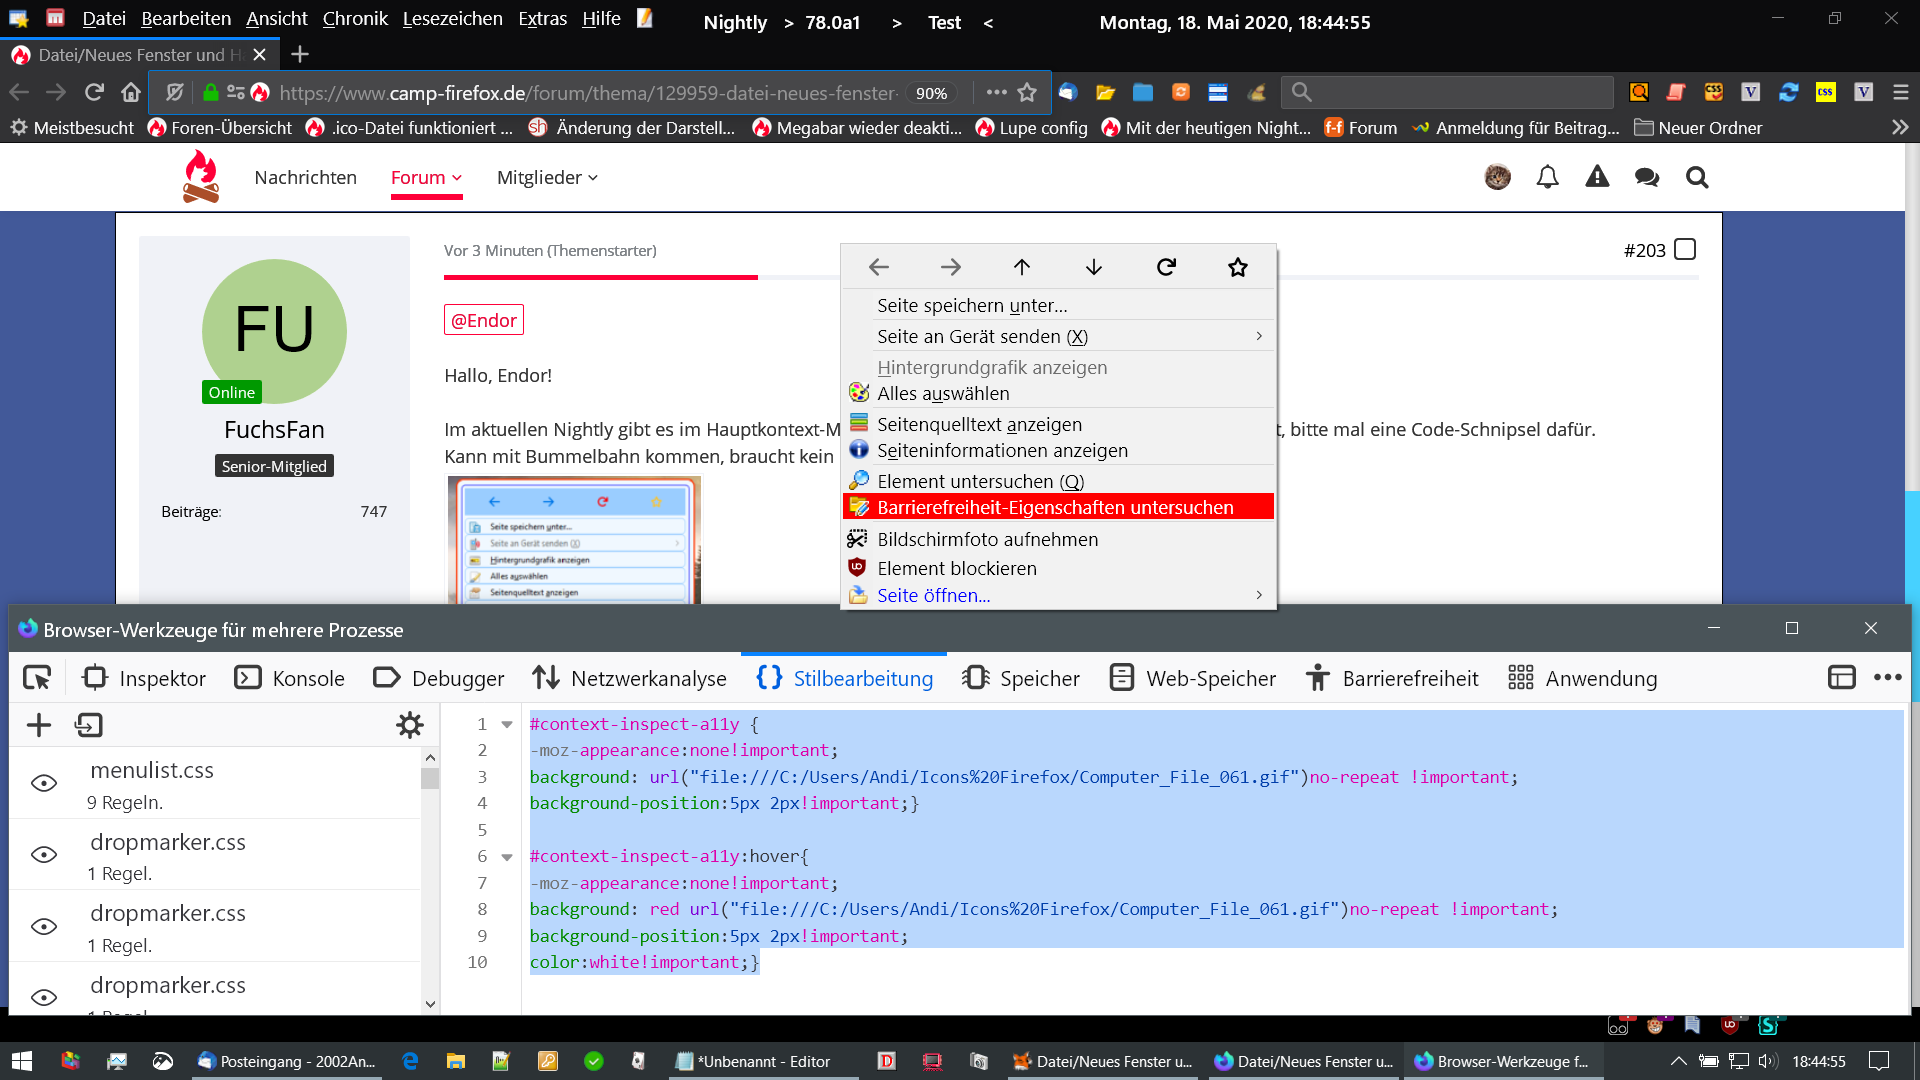Switch to the Netzwerkanalyse tab
1920x1080 pixels.
click(630, 678)
